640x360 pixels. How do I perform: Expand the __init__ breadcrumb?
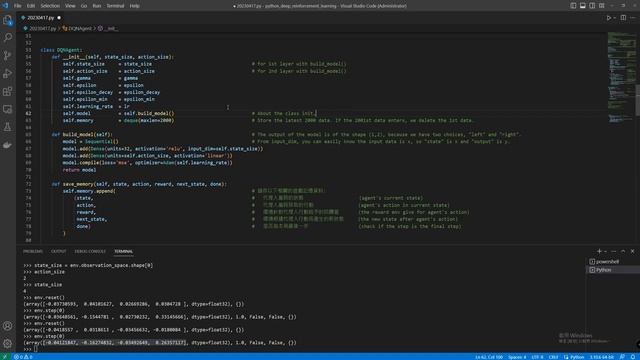point(109,29)
